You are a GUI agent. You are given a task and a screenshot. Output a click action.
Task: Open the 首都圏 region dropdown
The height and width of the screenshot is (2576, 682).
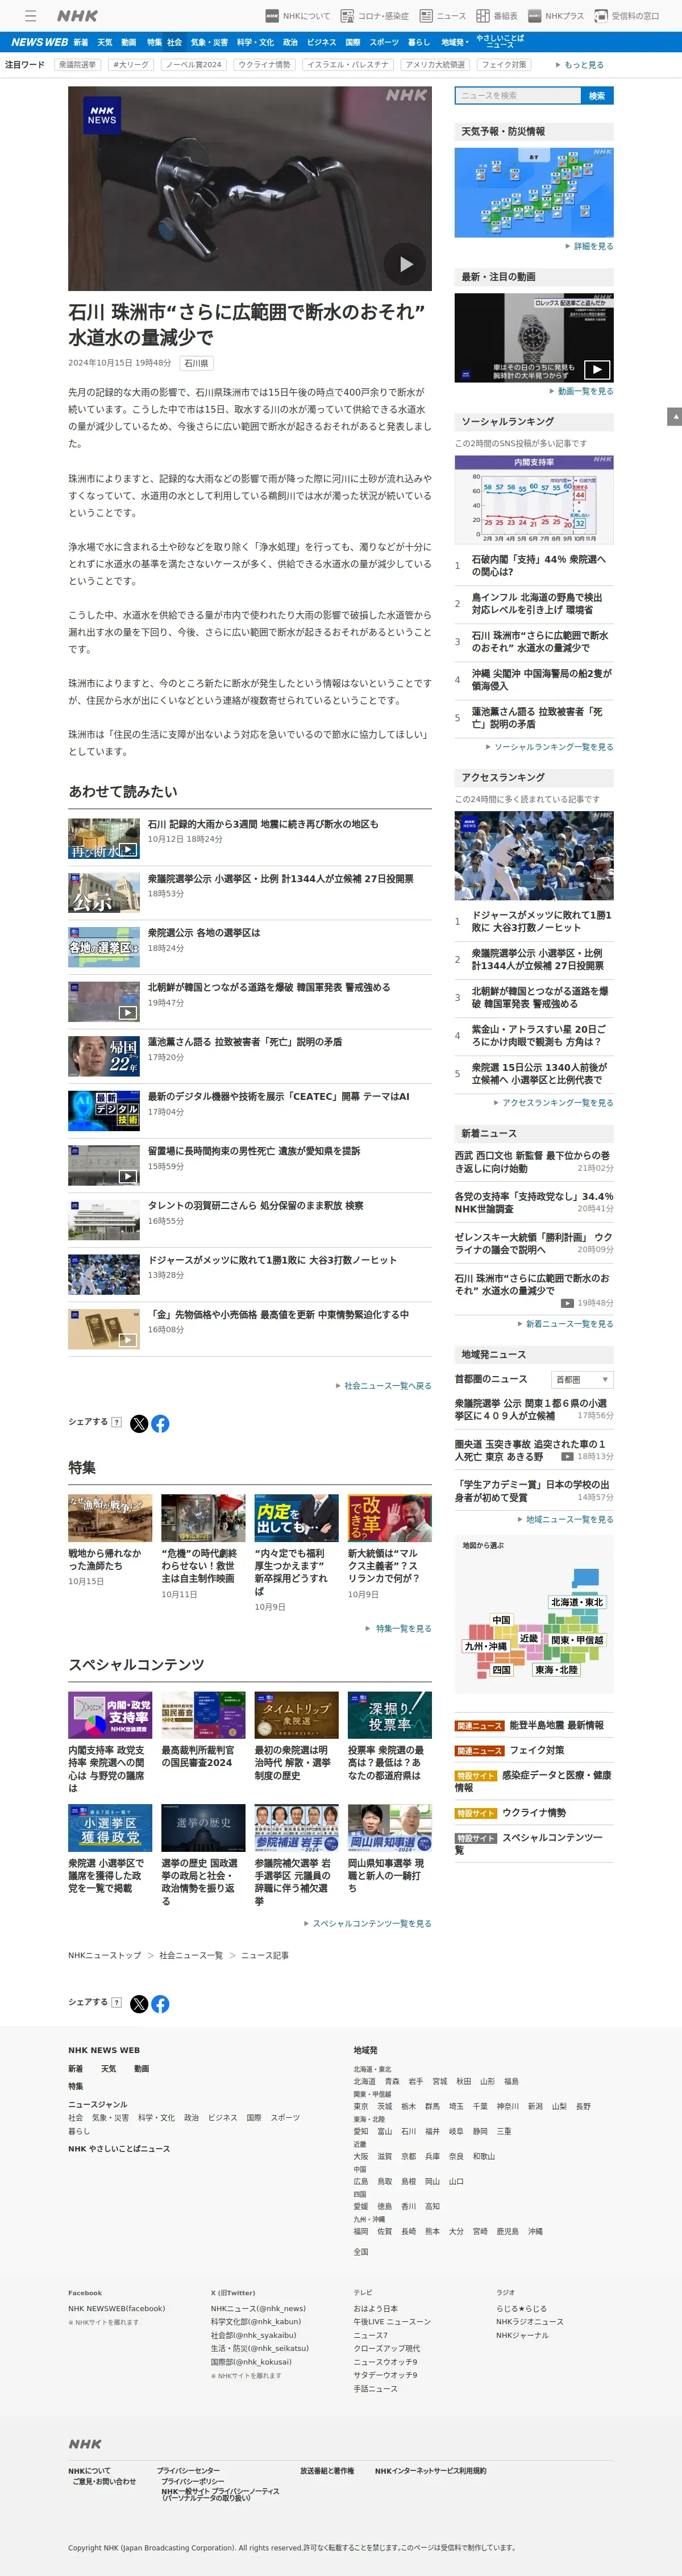point(582,1379)
